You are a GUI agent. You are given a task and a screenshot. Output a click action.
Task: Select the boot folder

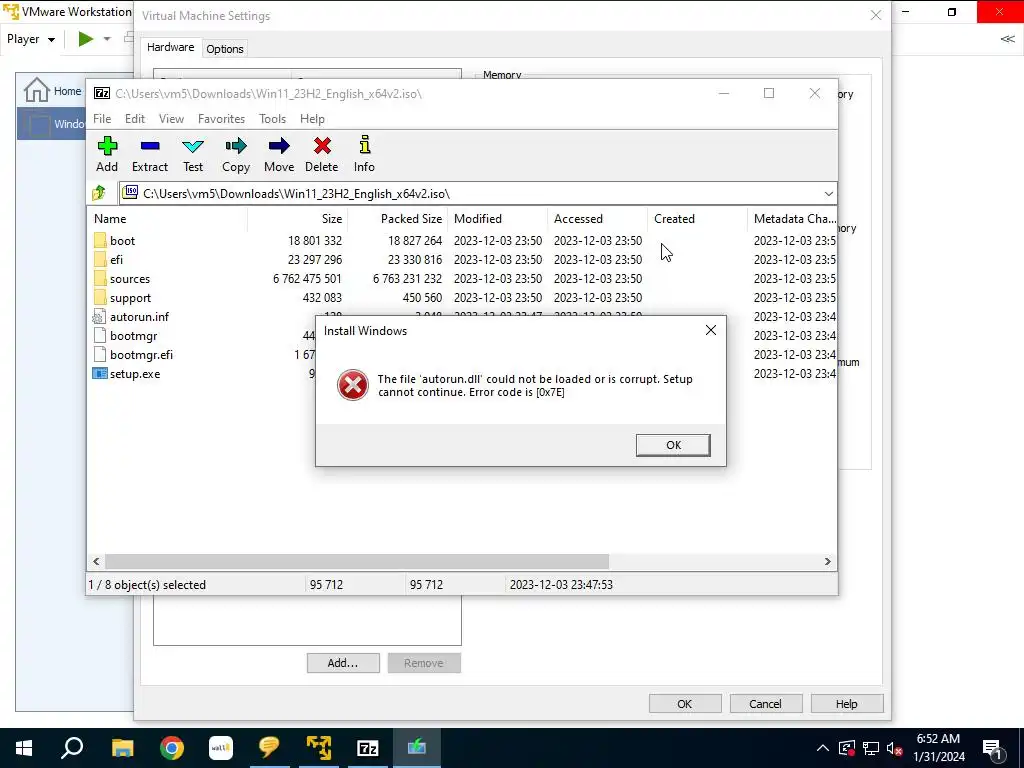122,241
